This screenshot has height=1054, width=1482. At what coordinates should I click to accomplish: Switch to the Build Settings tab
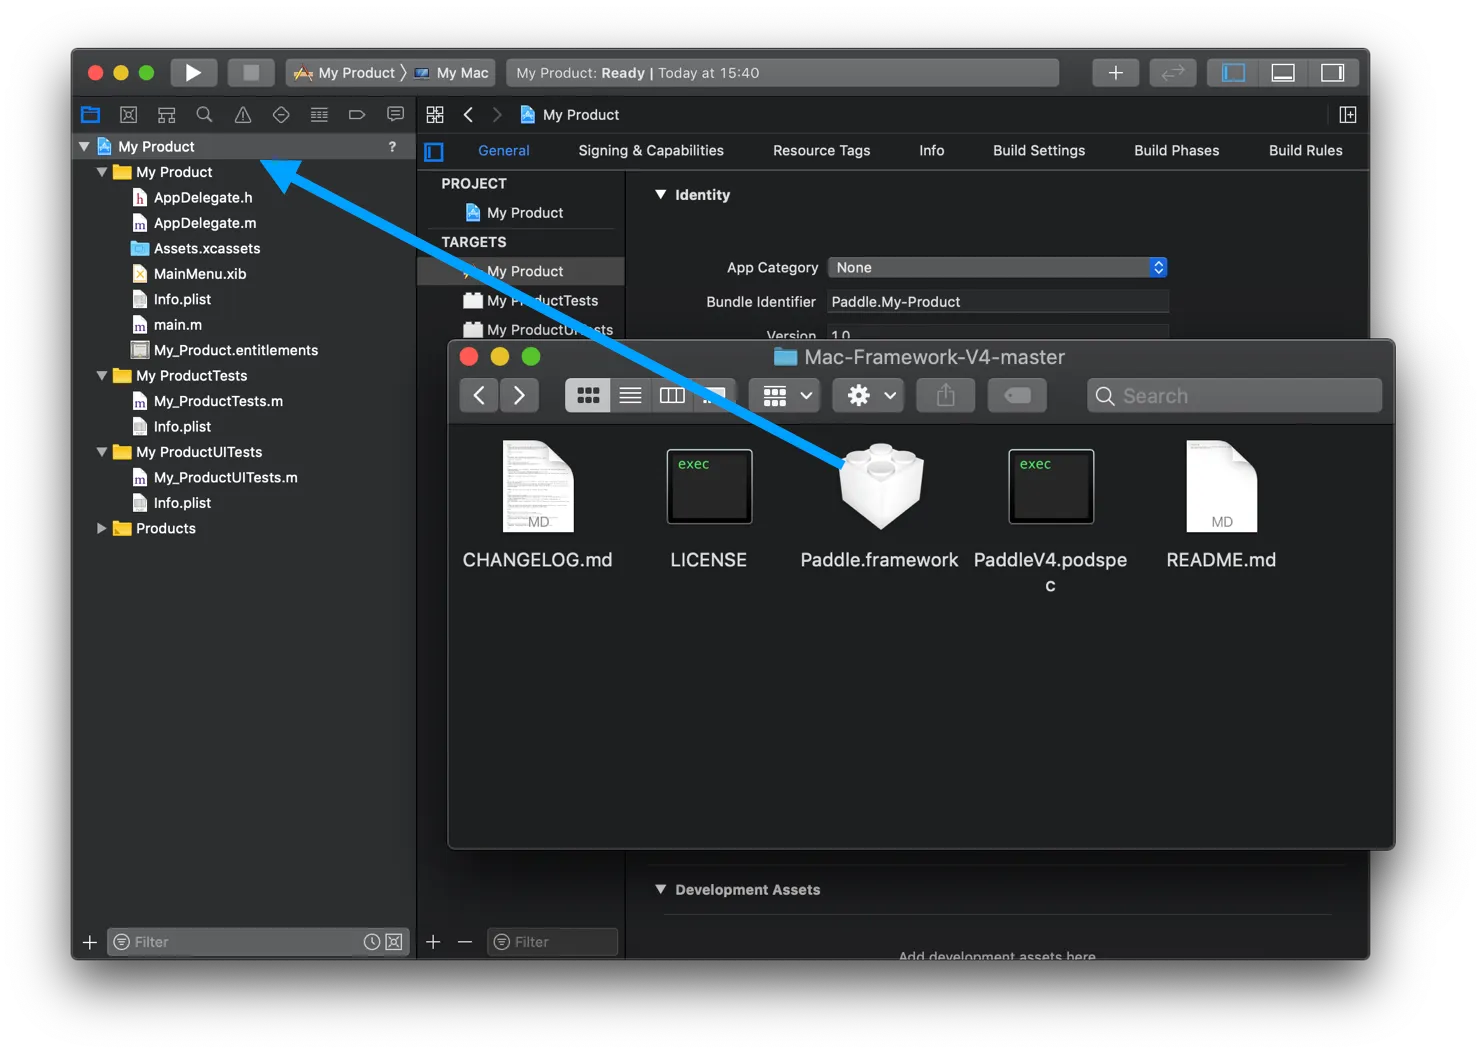pos(1038,151)
